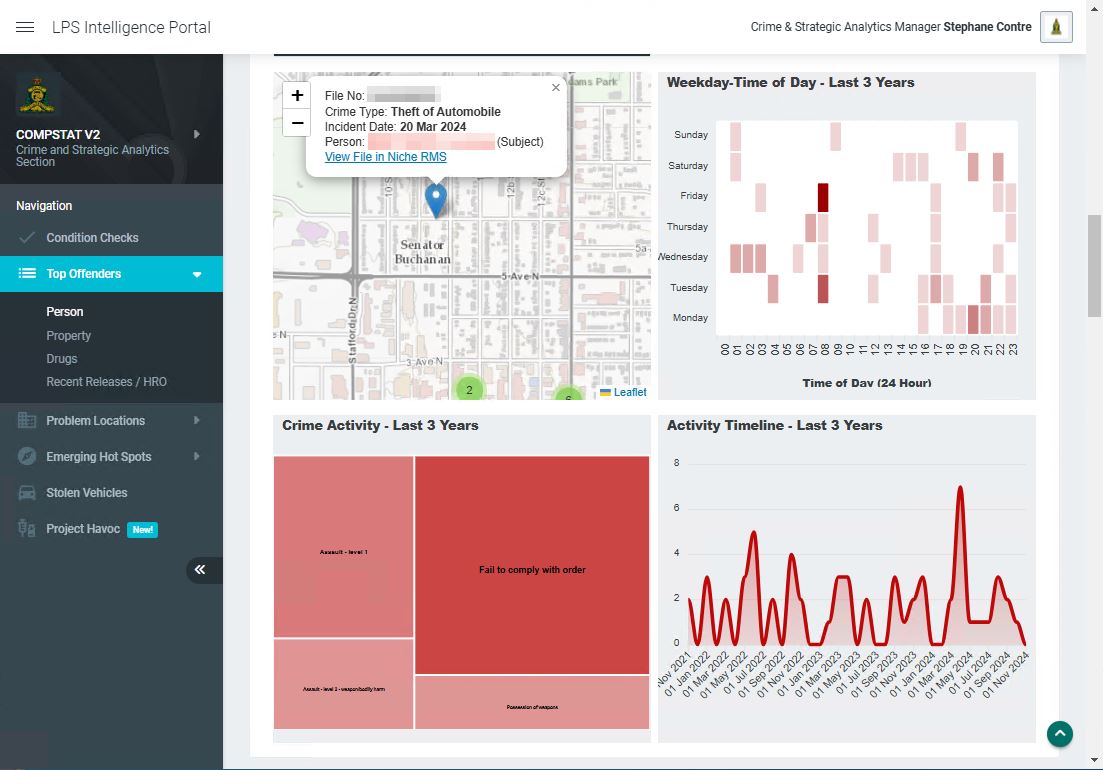Expand the COMPSTAT V2 section arrow
The height and width of the screenshot is (770, 1103).
[x=196, y=134]
